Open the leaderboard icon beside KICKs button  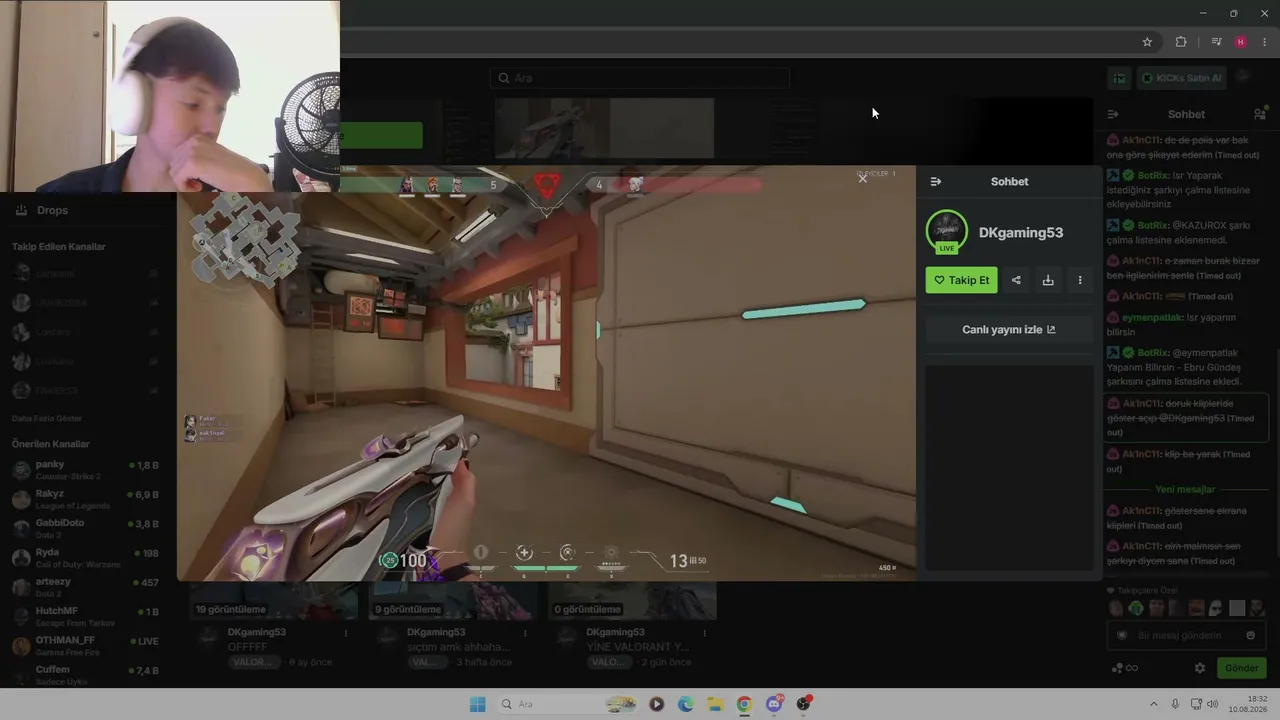[x=1119, y=78]
